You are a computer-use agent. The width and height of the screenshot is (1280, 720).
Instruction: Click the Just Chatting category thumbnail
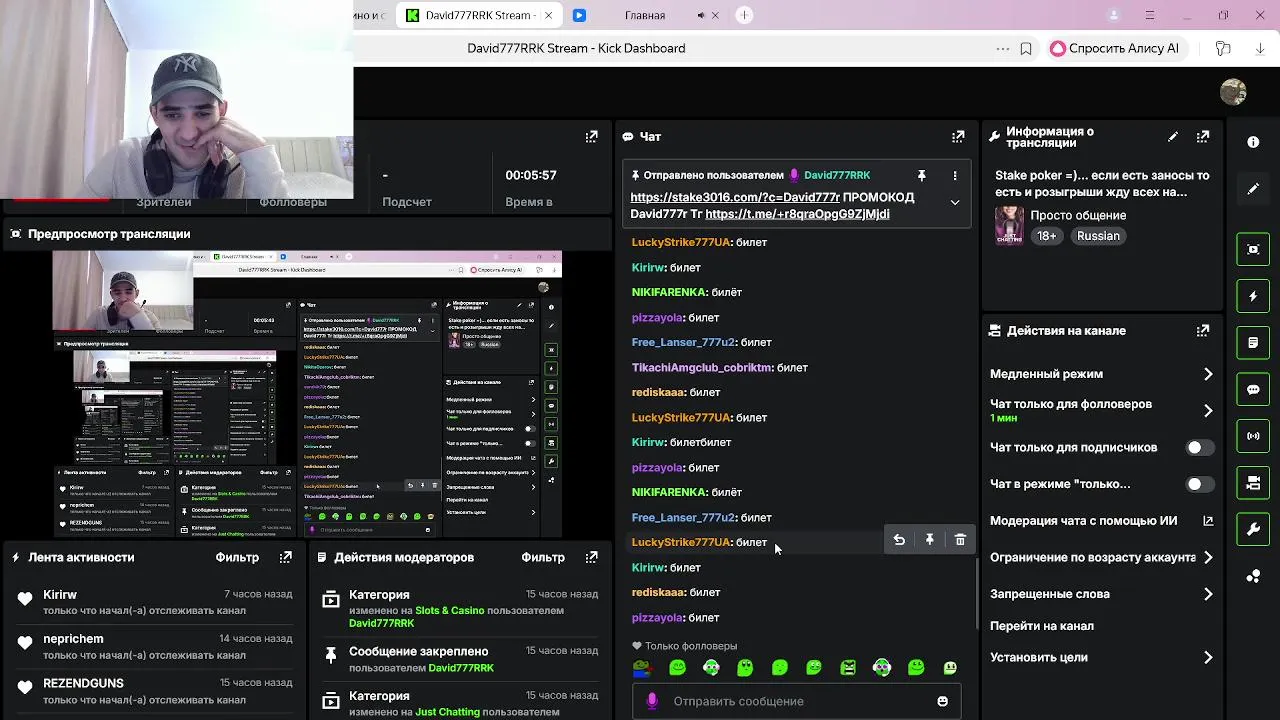(1009, 225)
